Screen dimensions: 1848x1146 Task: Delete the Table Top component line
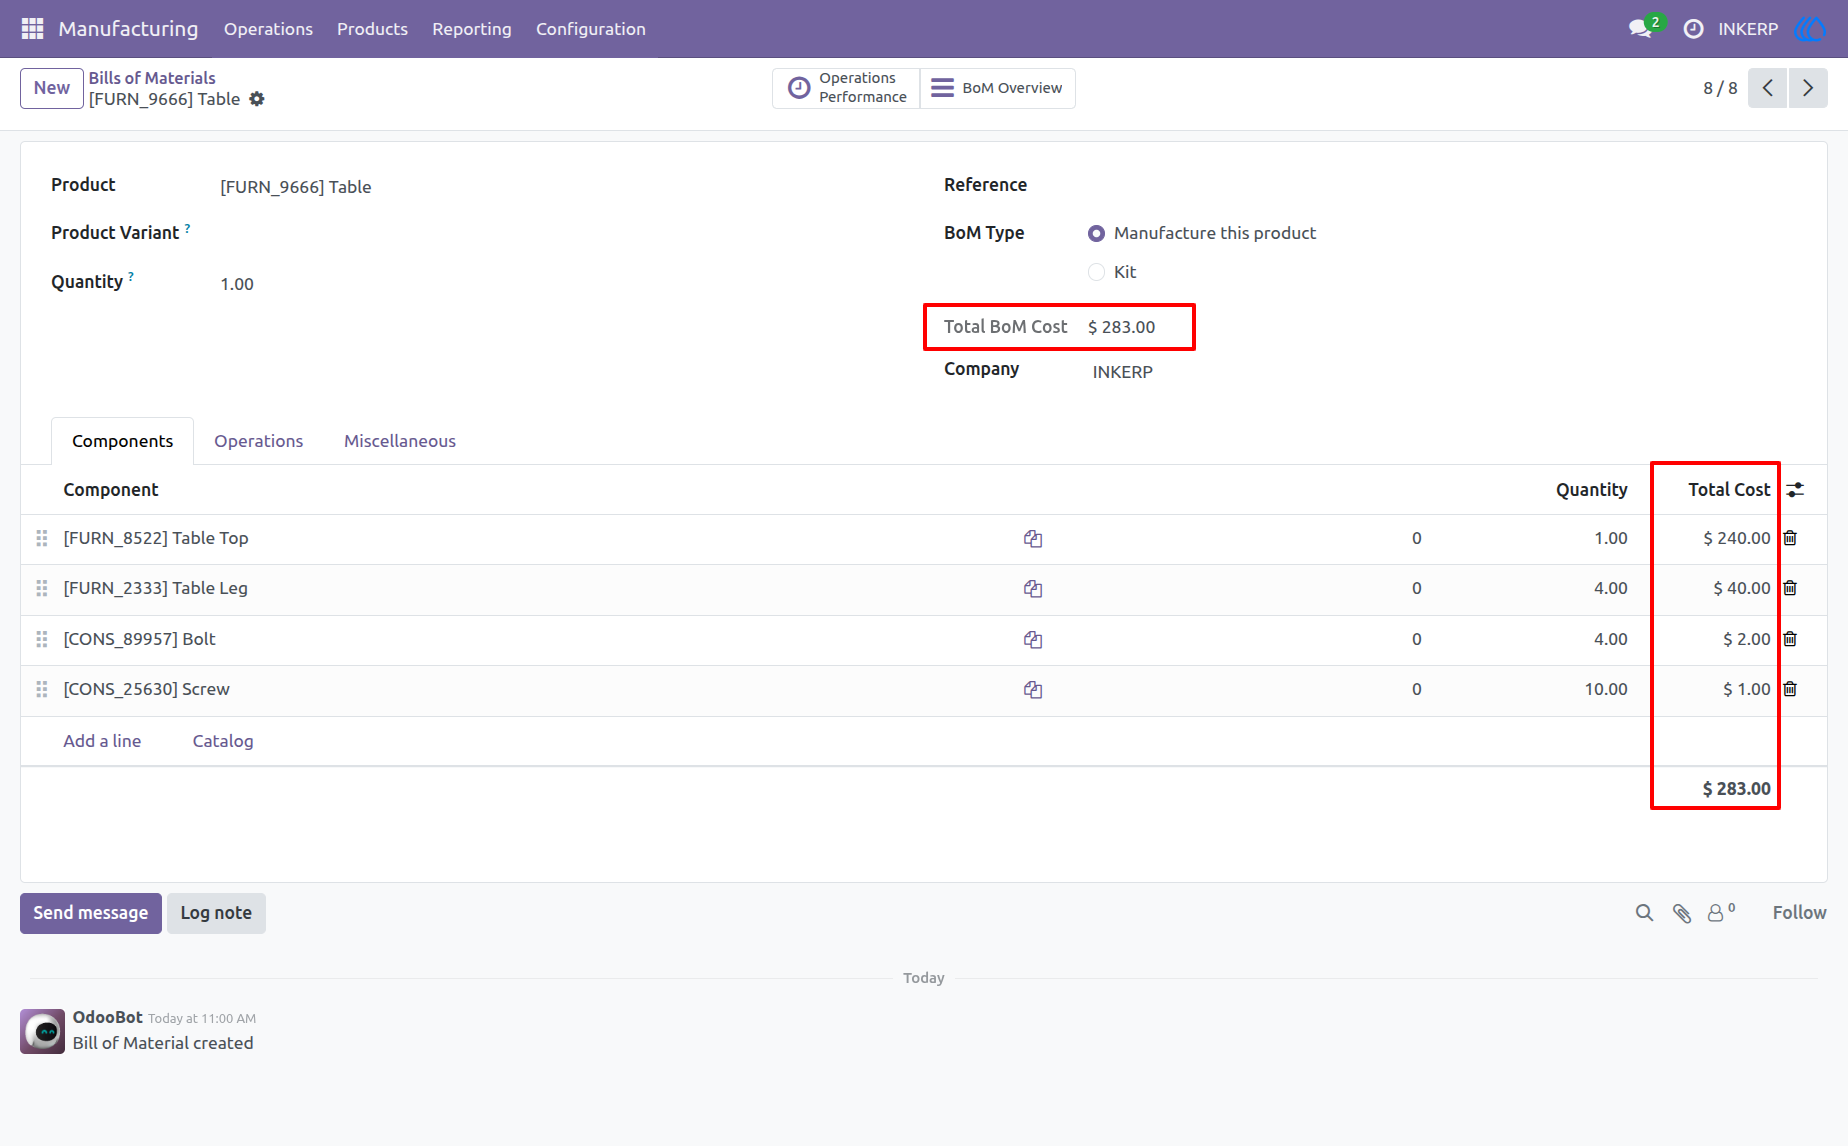pos(1790,538)
